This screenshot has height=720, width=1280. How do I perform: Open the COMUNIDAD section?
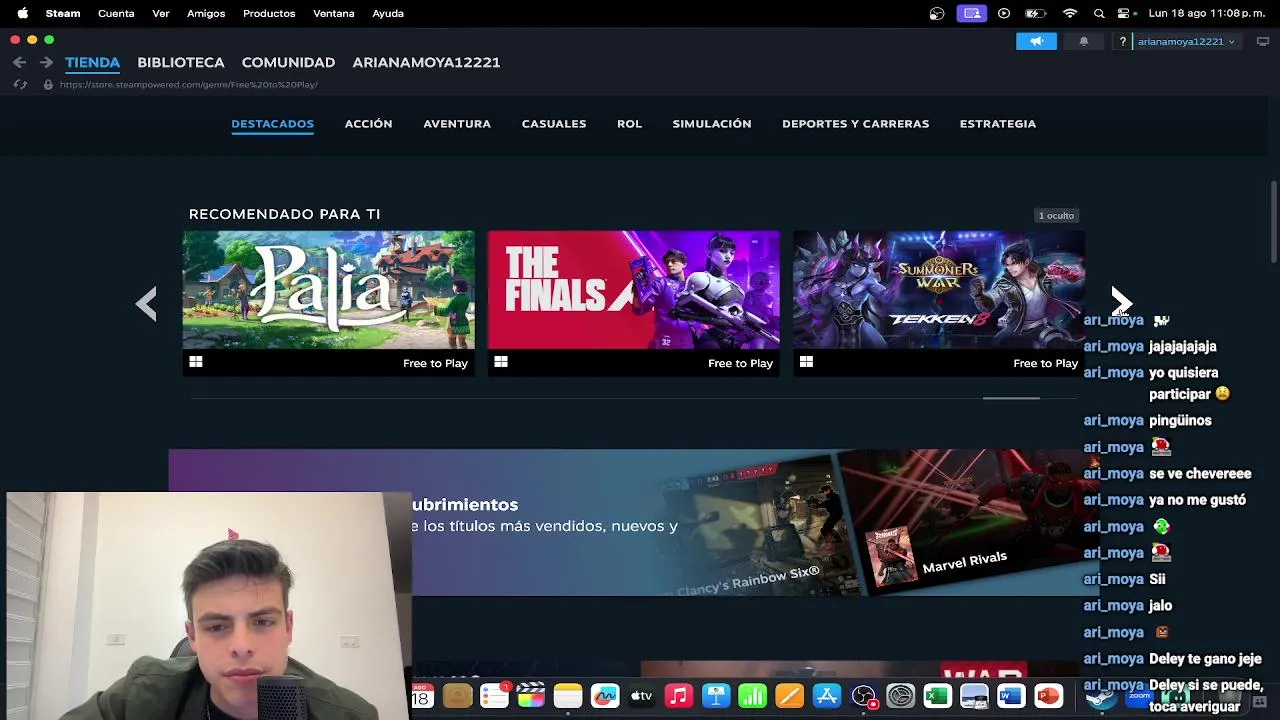click(288, 62)
